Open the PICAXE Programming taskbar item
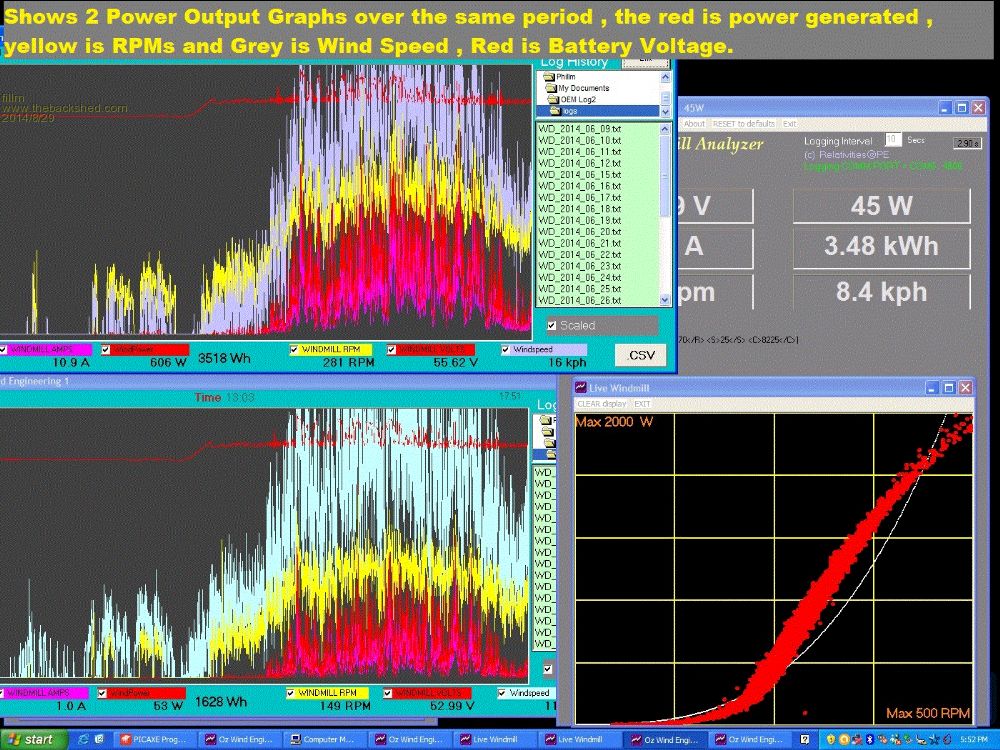 pos(157,740)
